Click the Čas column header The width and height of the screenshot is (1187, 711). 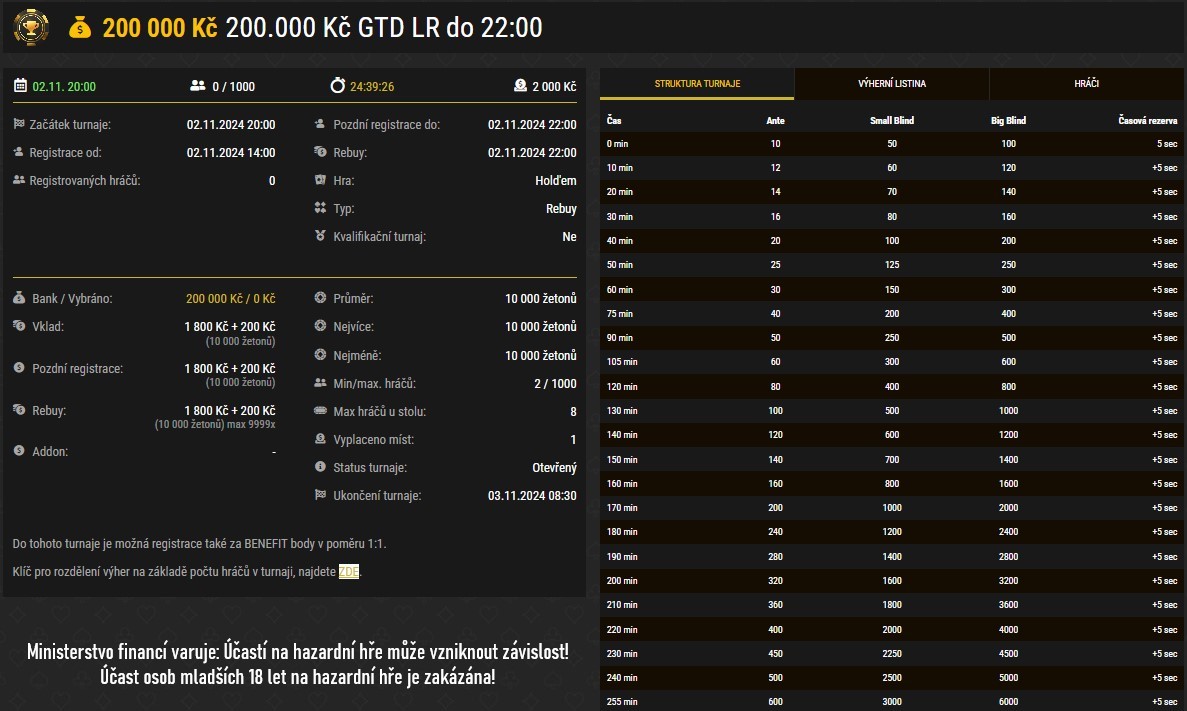click(x=614, y=120)
